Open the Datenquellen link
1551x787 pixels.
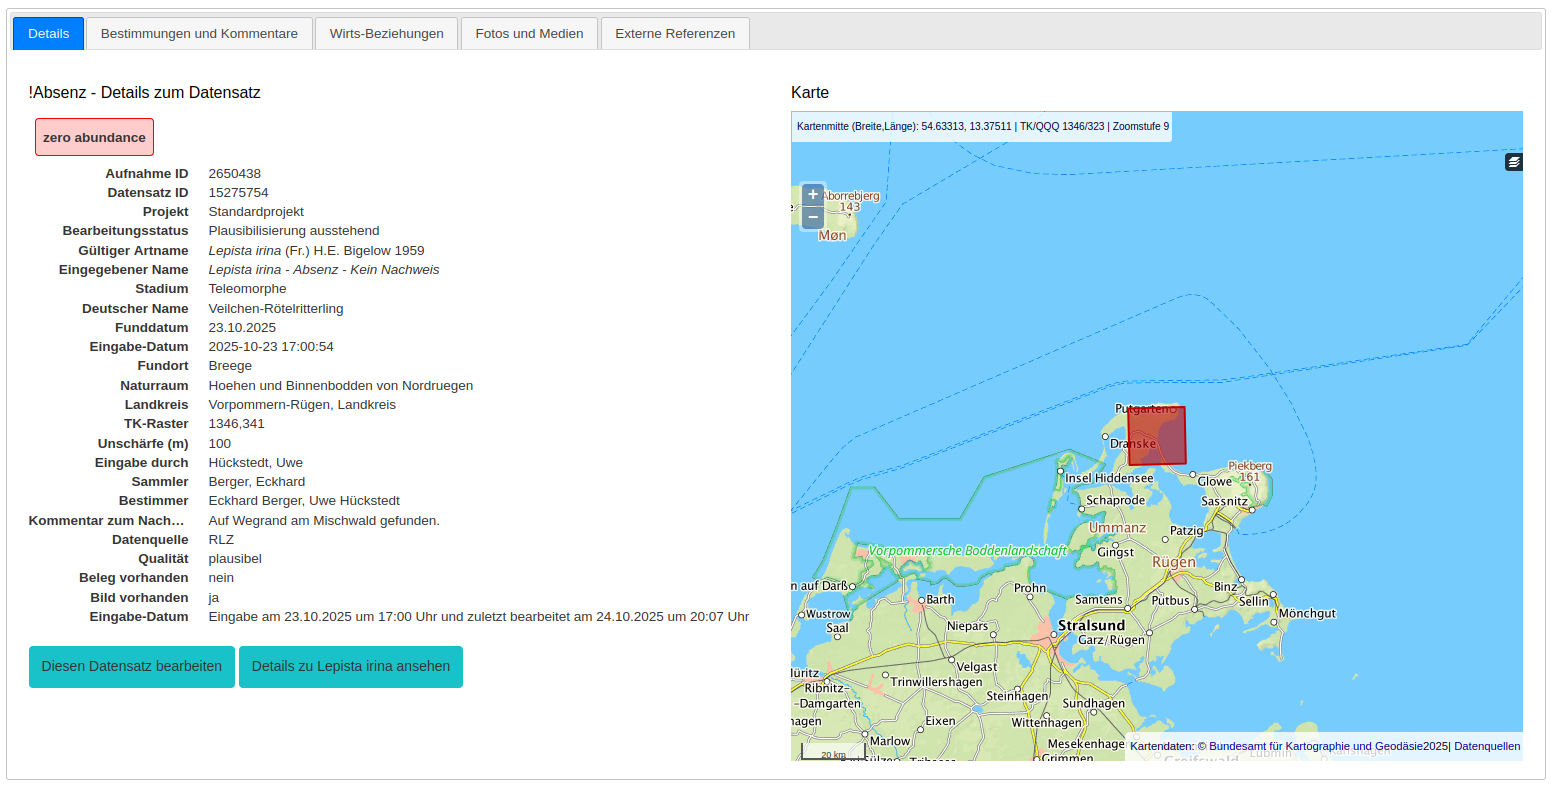(x=1487, y=746)
